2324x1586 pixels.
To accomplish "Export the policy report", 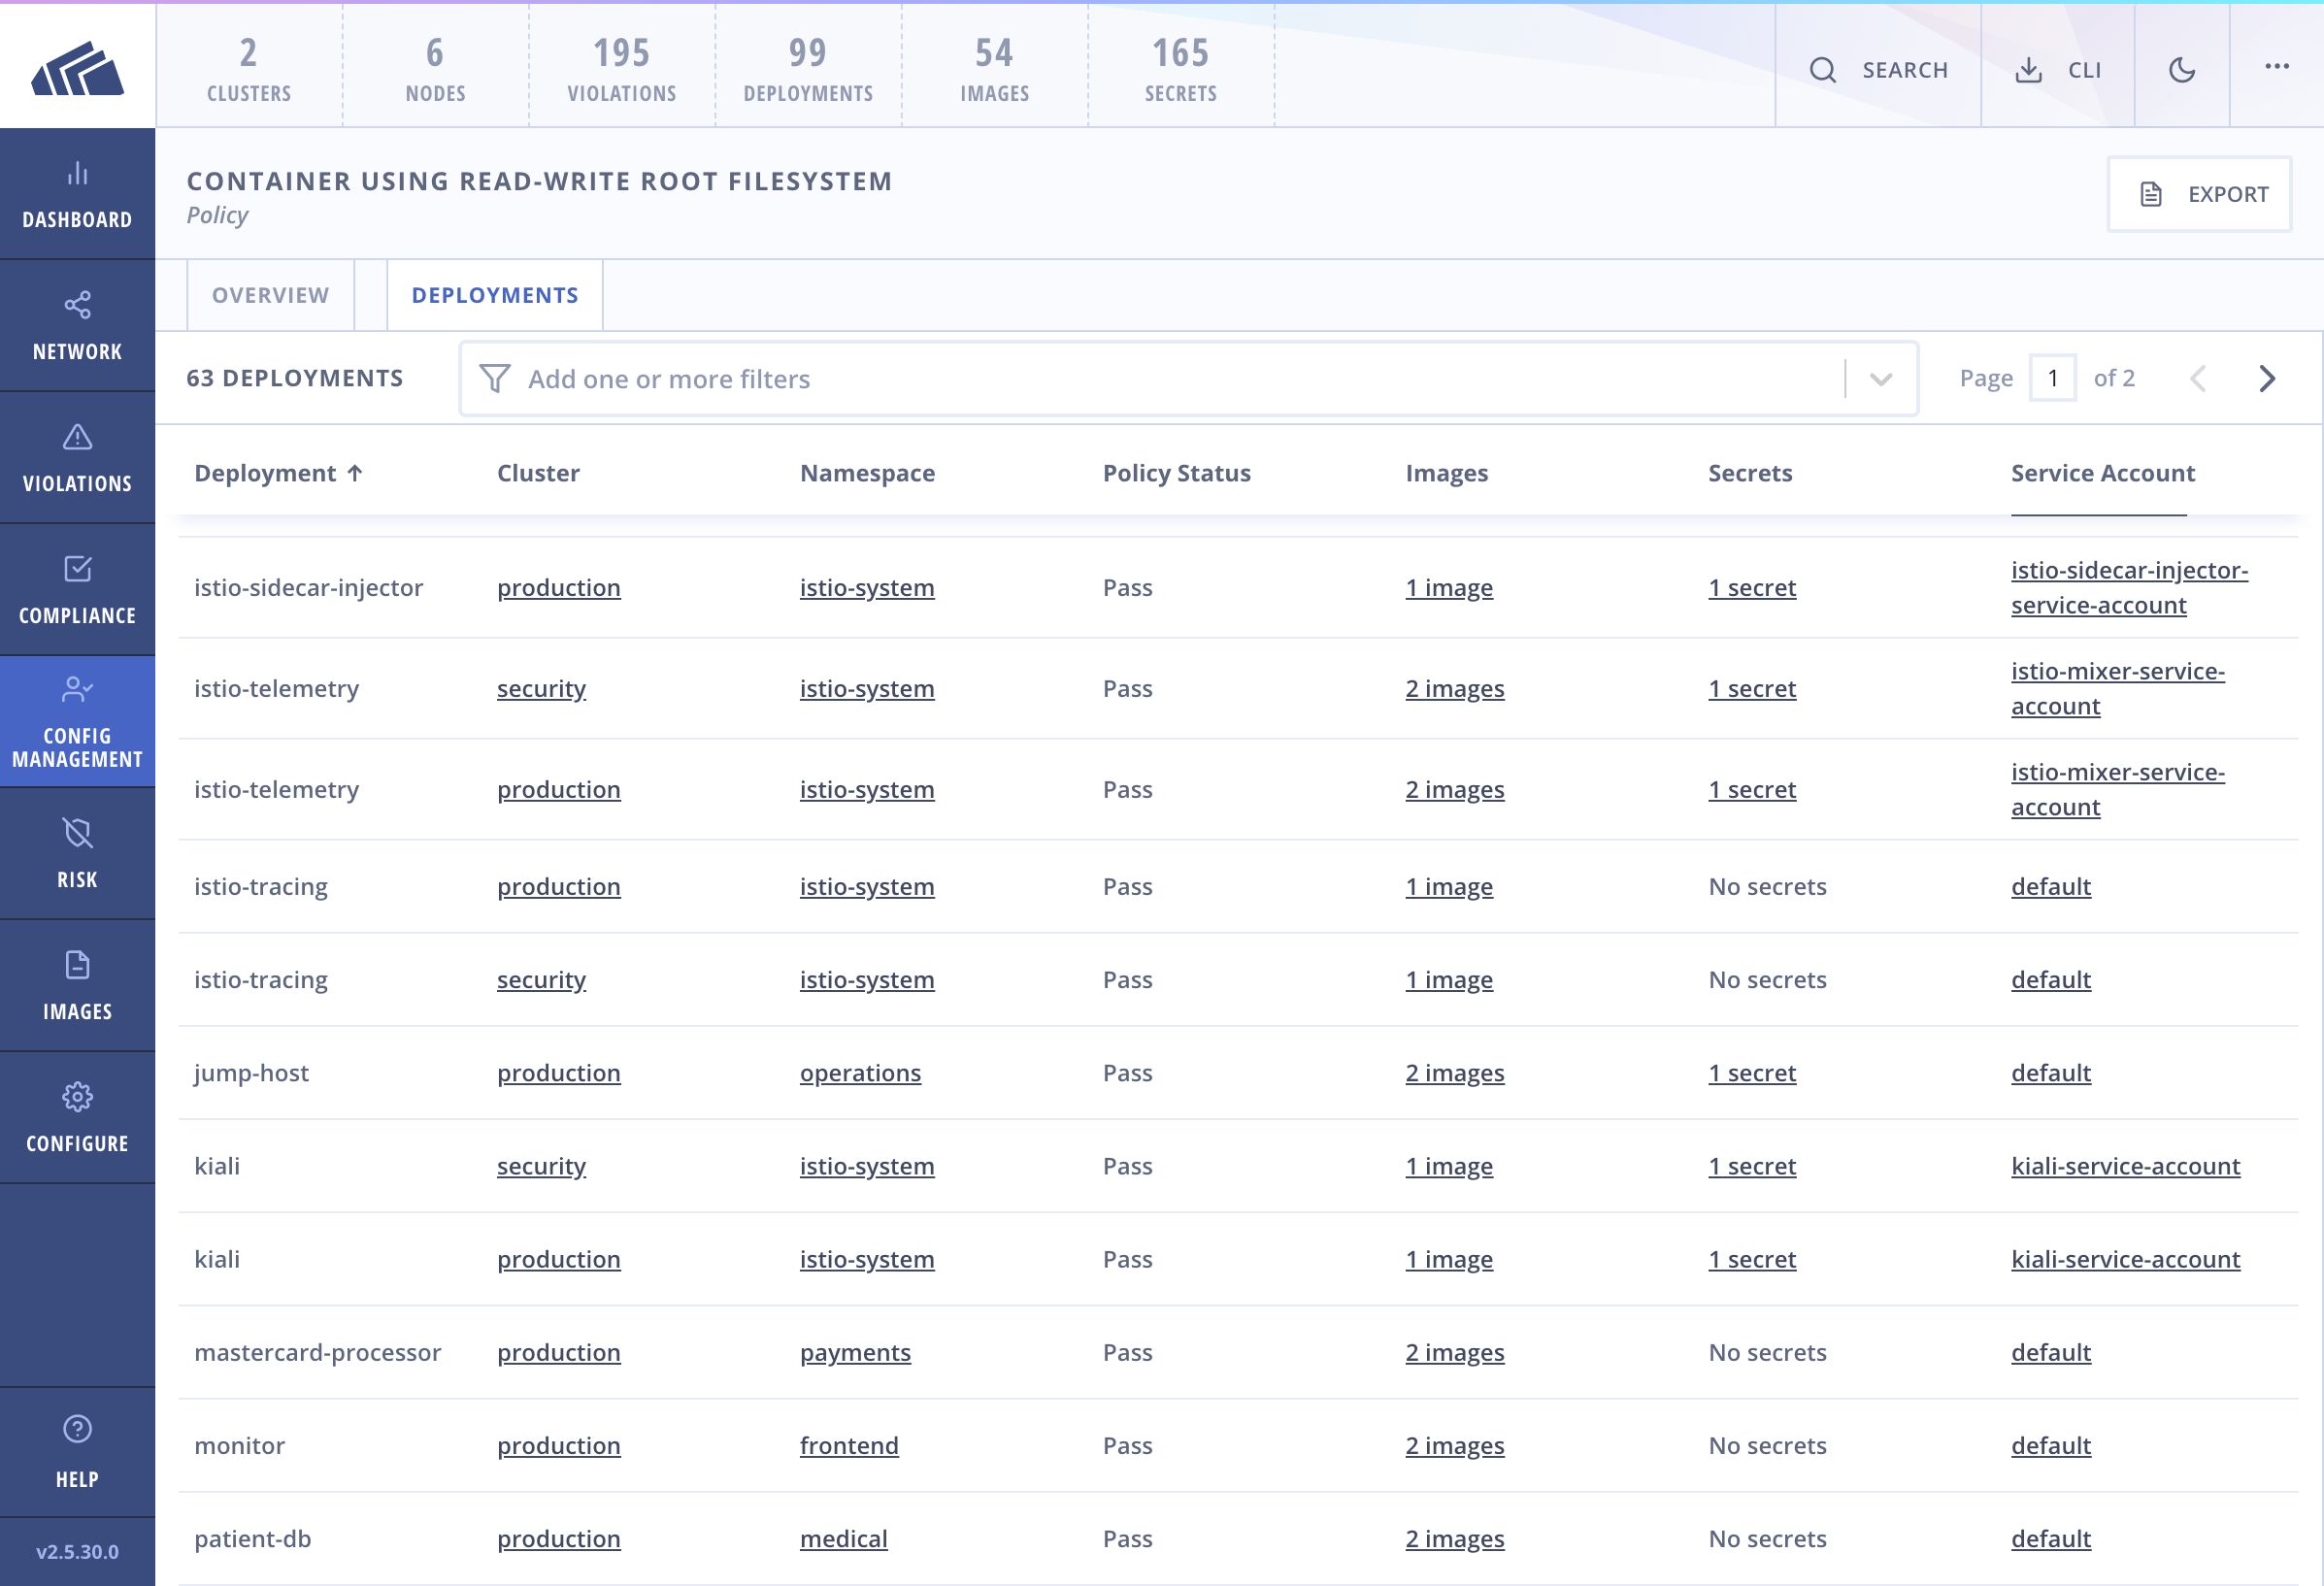I will point(2199,194).
